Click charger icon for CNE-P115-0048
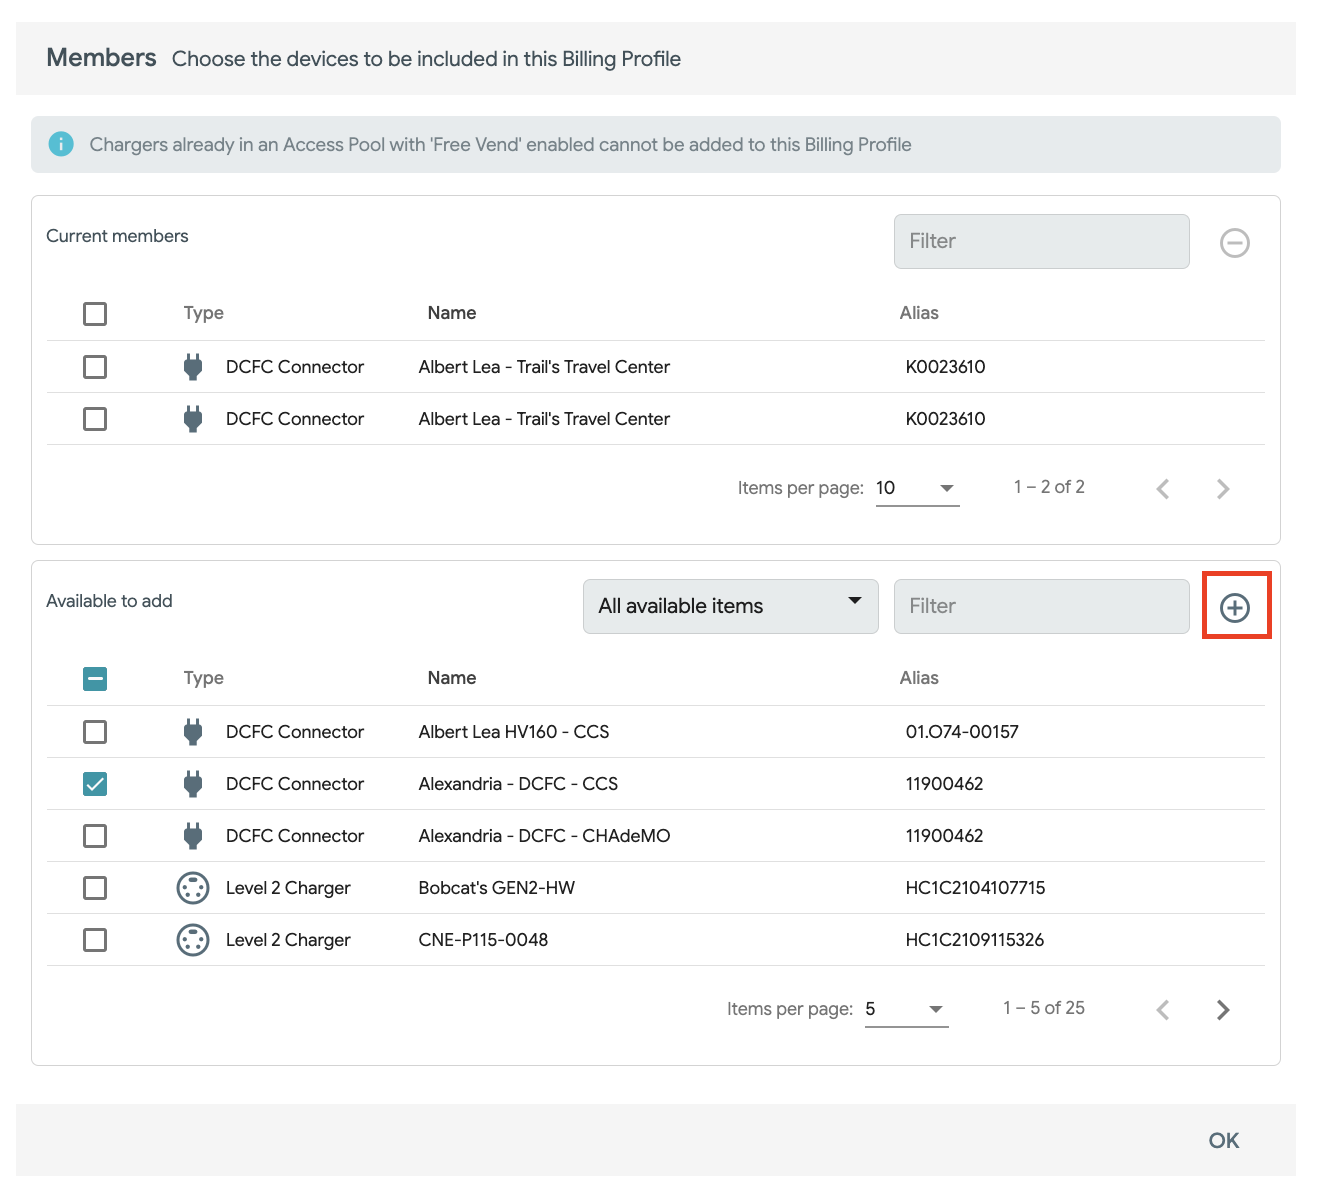The width and height of the screenshot is (1320, 1196). (x=193, y=940)
